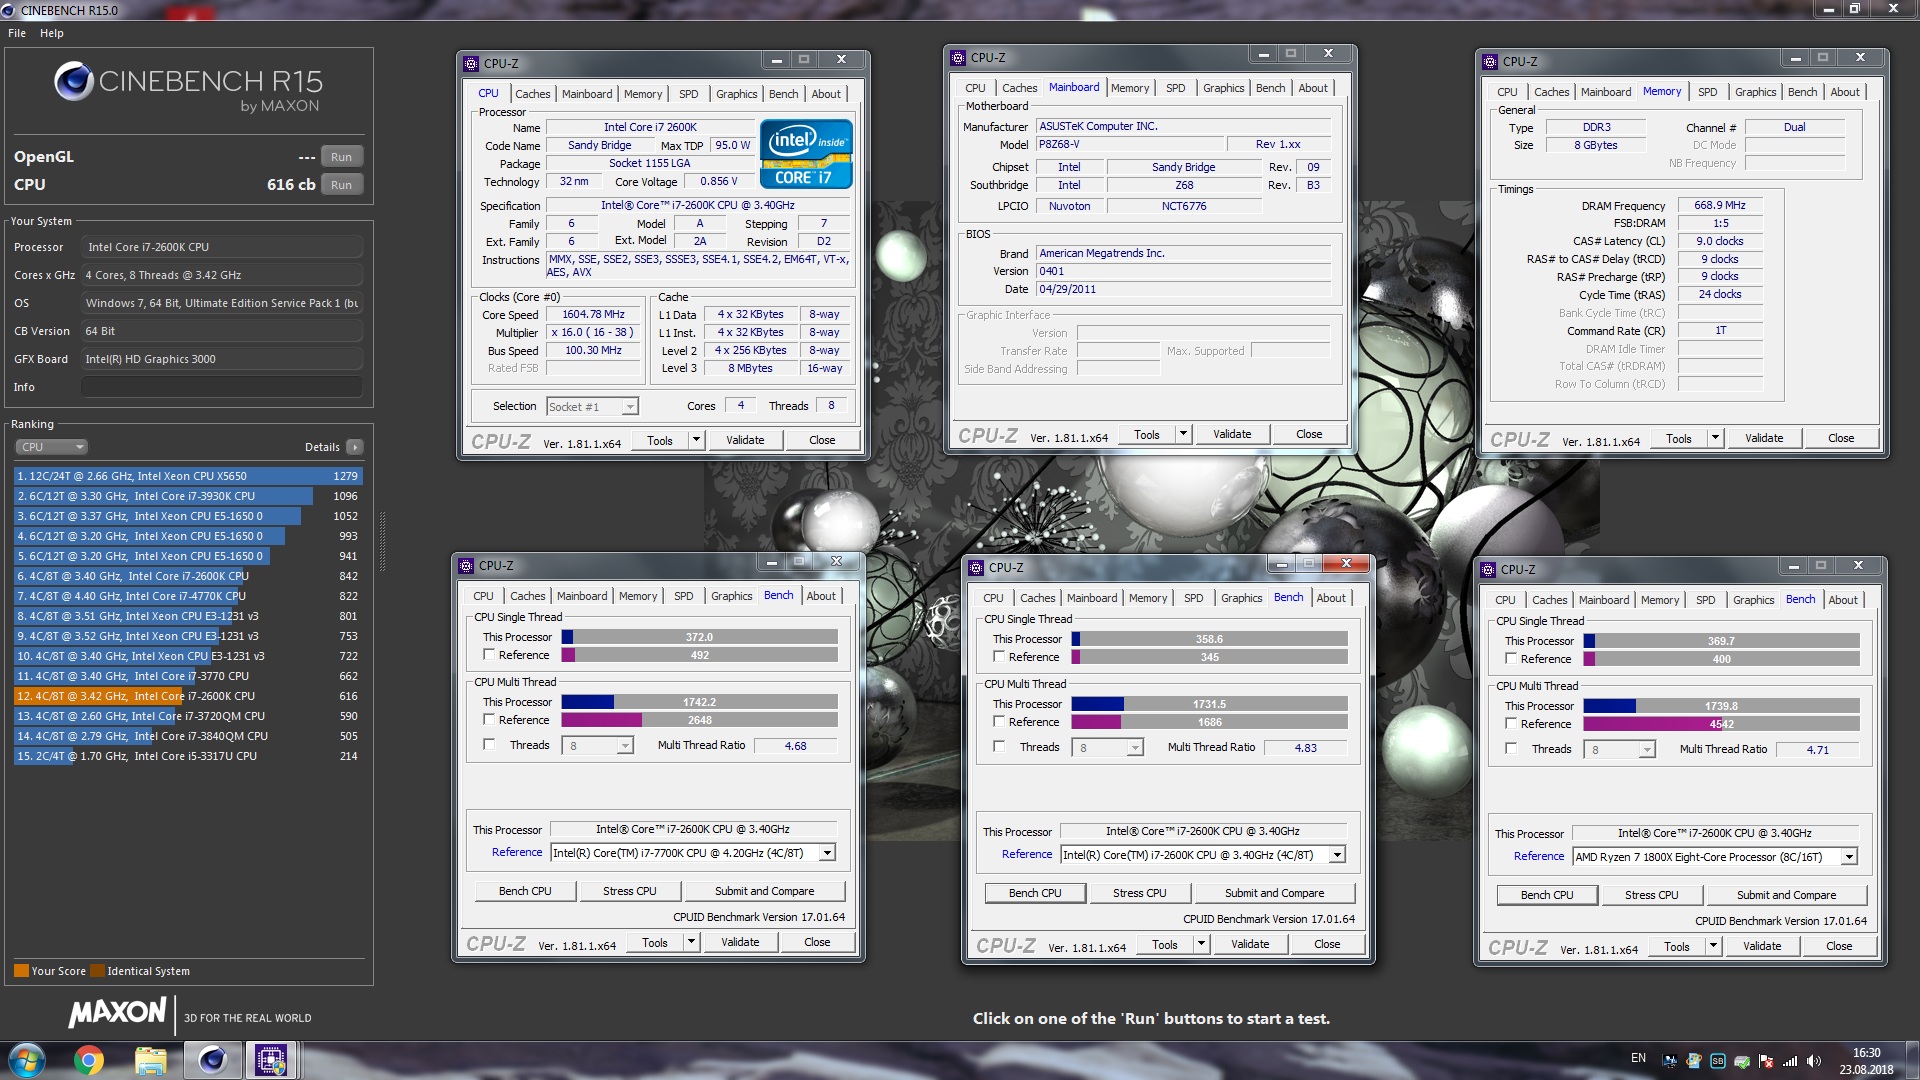
Task: Click CPU-Z title icon in the Mainboard window
Action: click(x=958, y=58)
